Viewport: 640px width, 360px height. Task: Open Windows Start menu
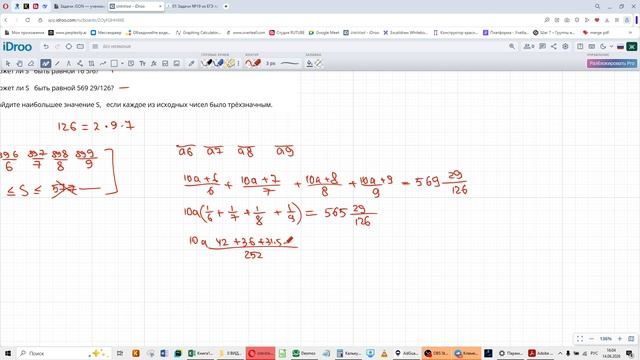click(x=7, y=353)
